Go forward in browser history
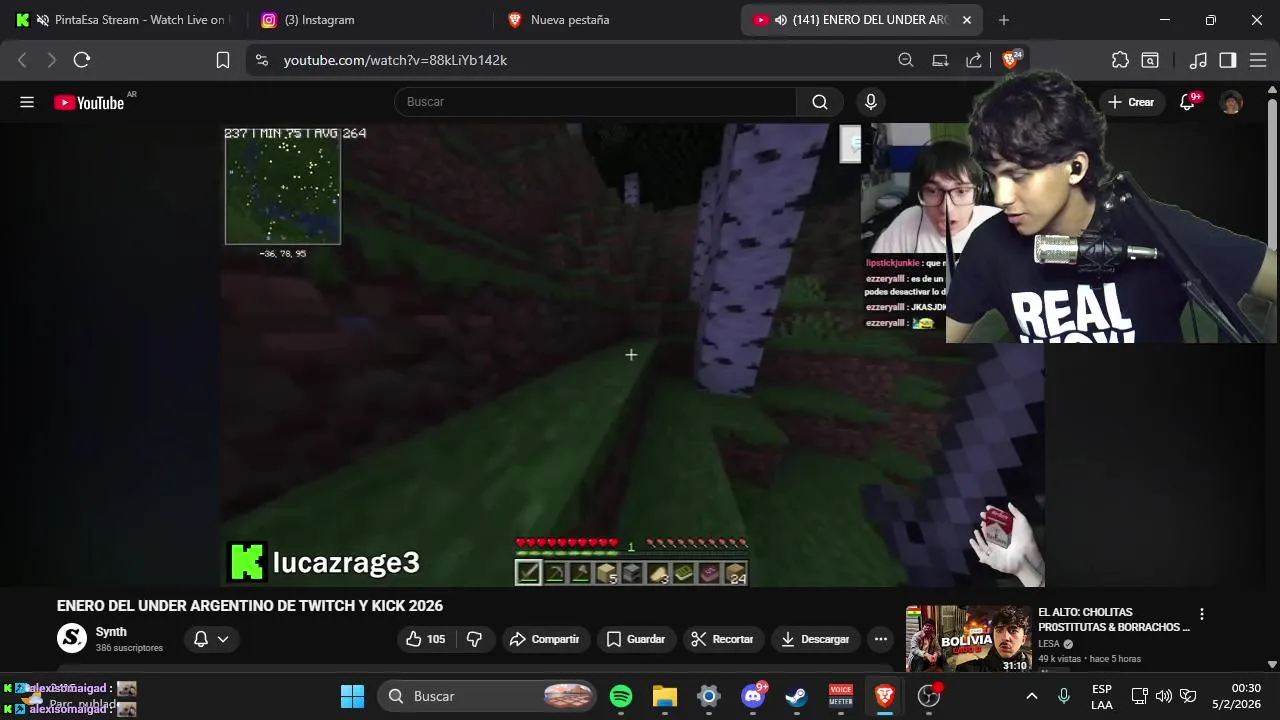 pyautogui.click(x=52, y=60)
